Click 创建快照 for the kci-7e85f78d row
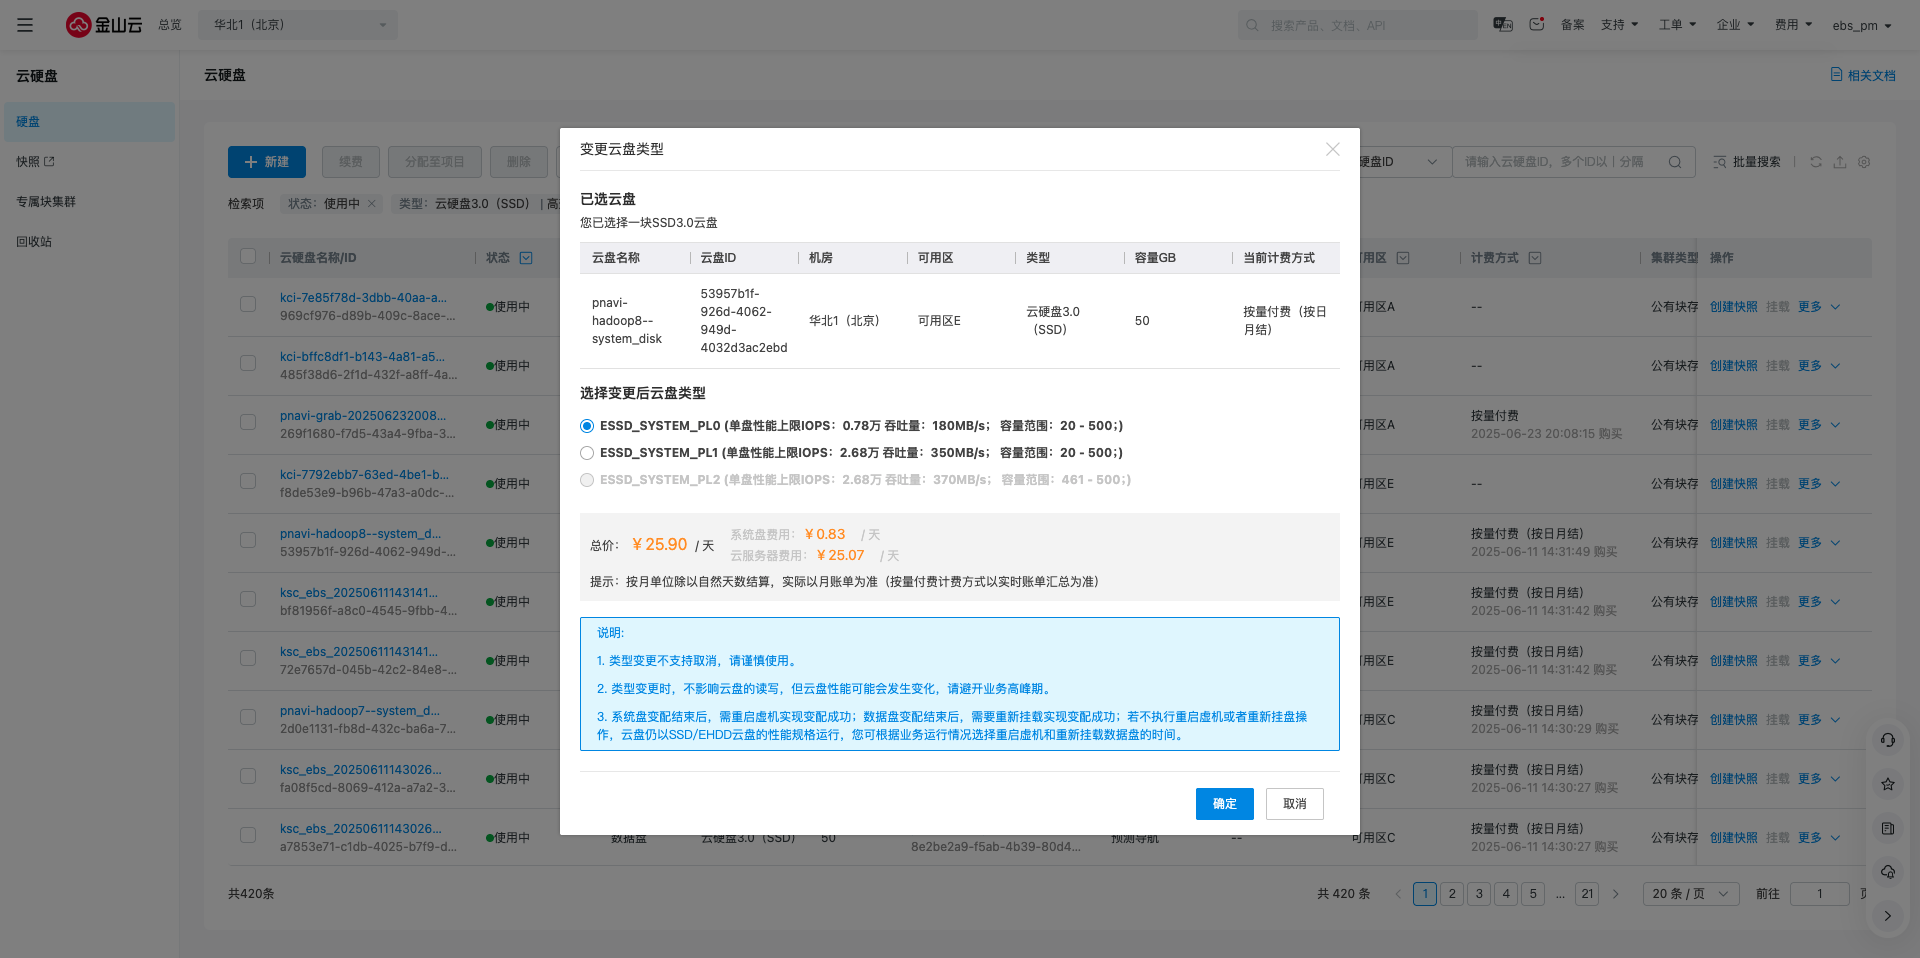 [x=1733, y=307]
